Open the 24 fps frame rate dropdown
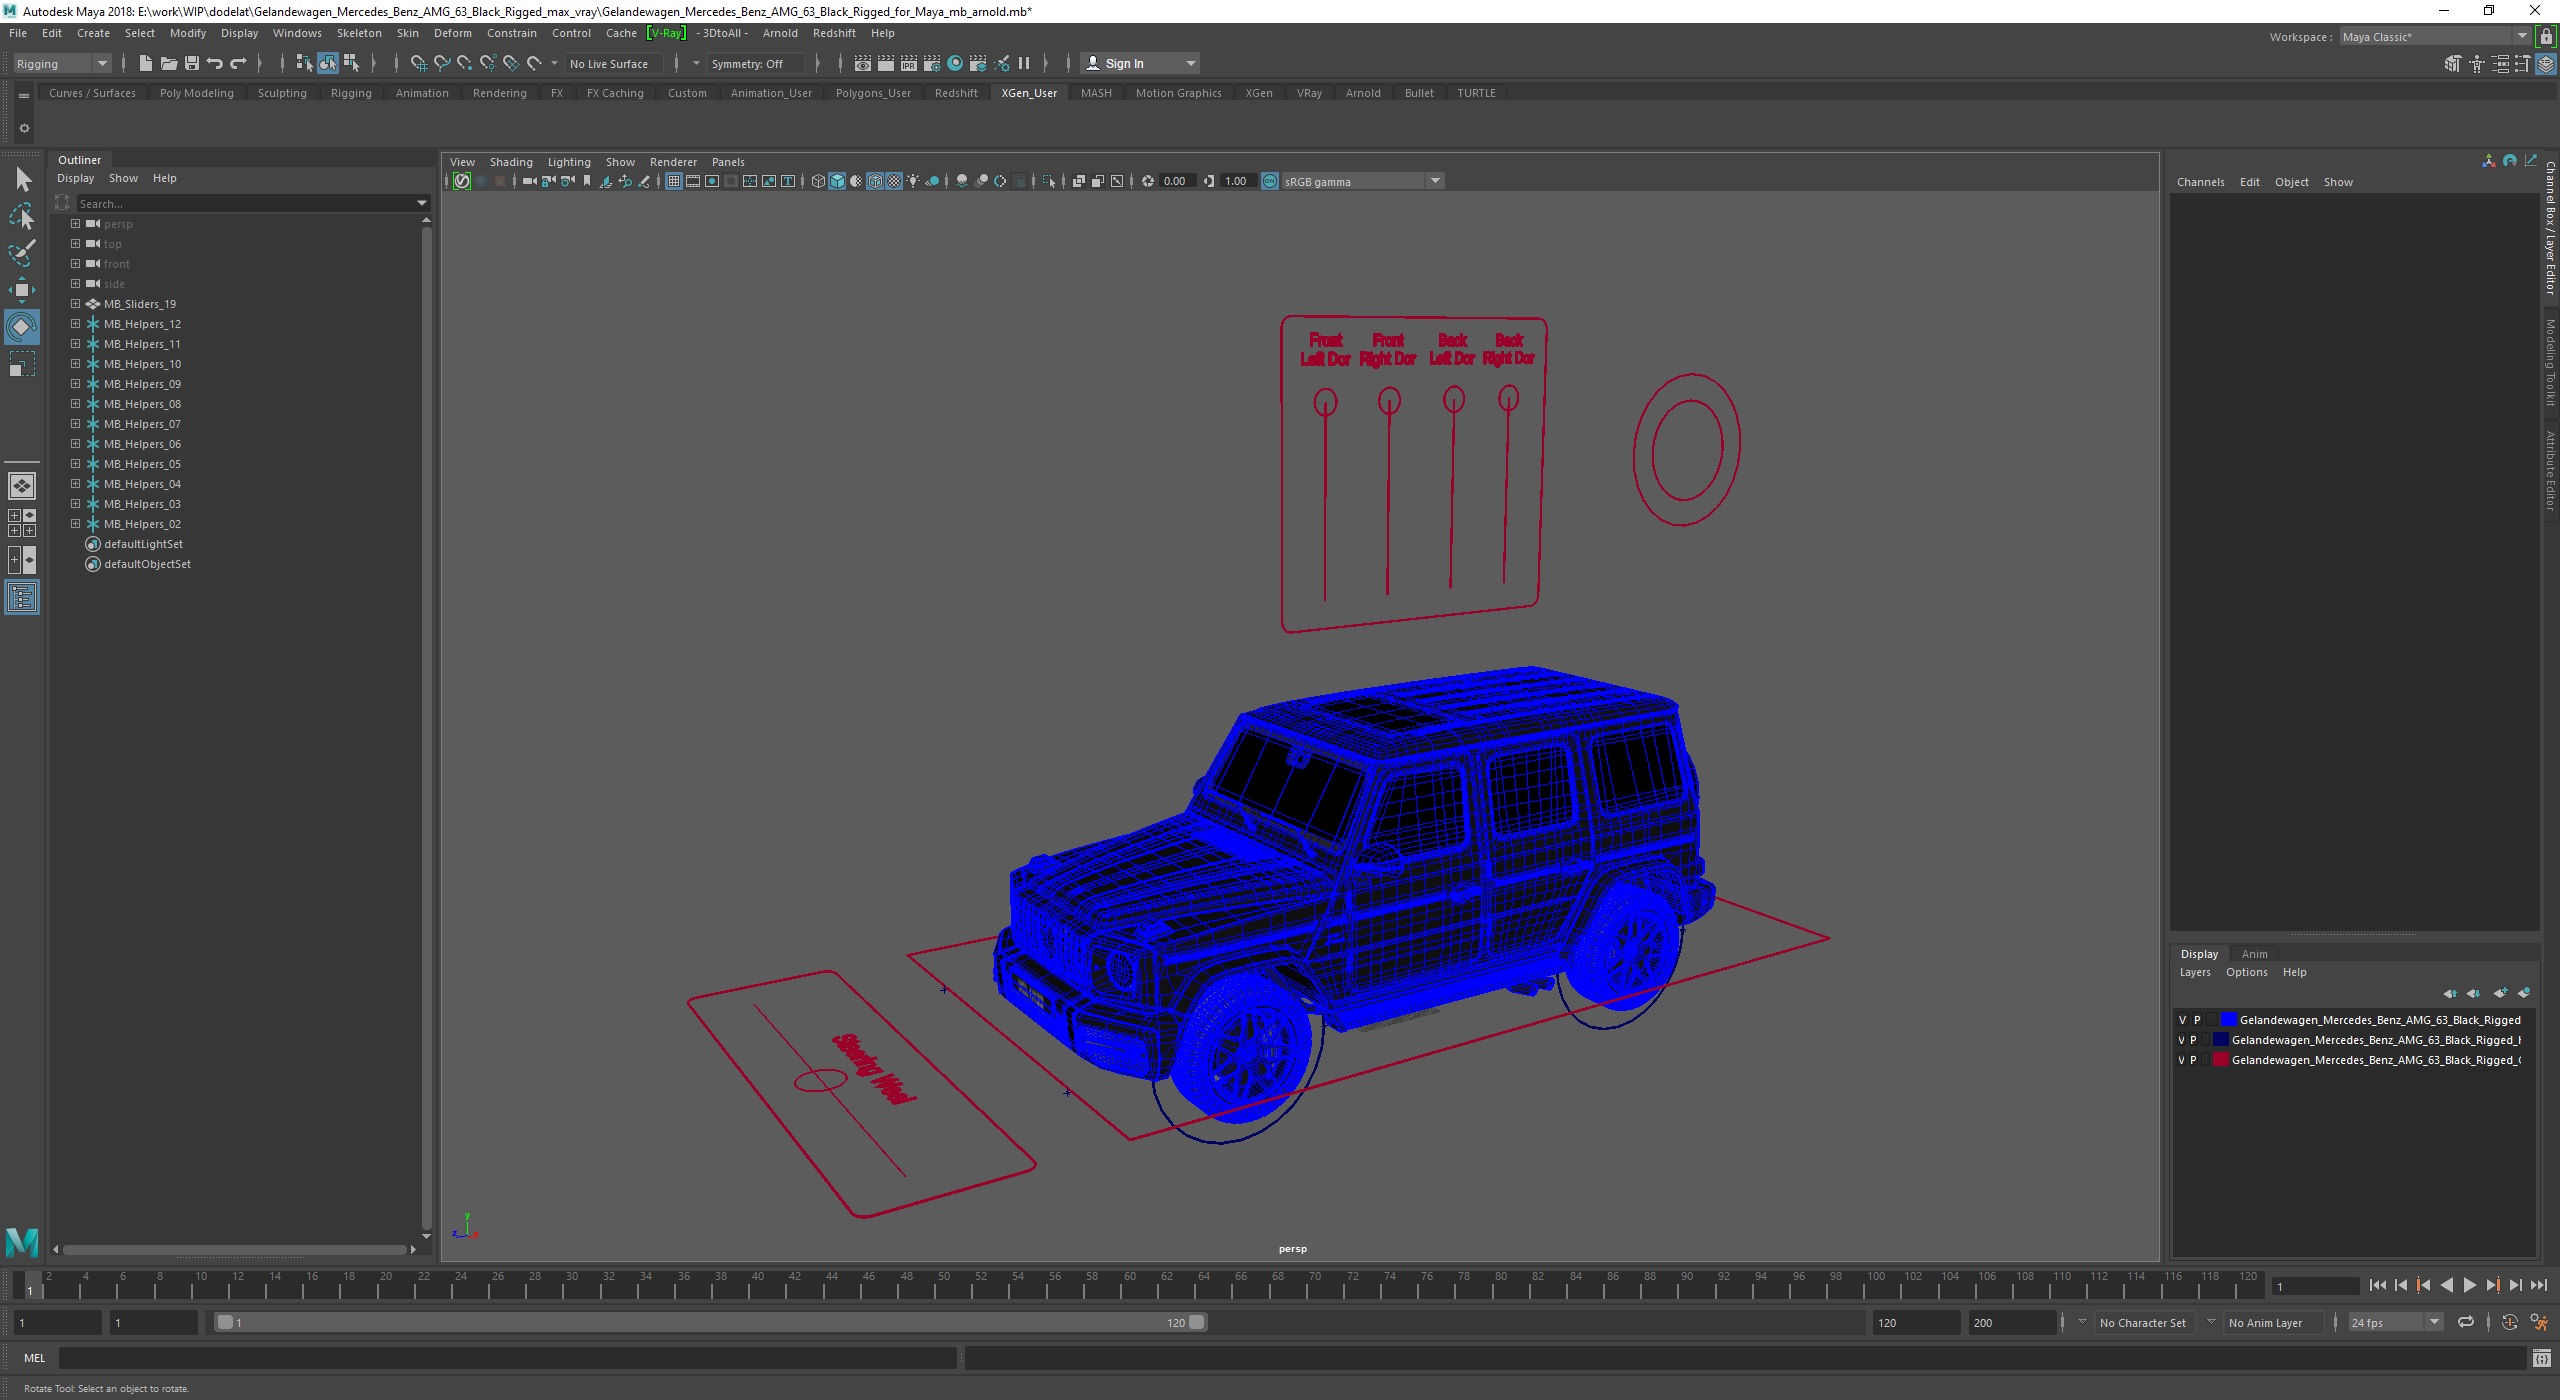Viewport: 2560px width, 1400px height. [2394, 1322]
